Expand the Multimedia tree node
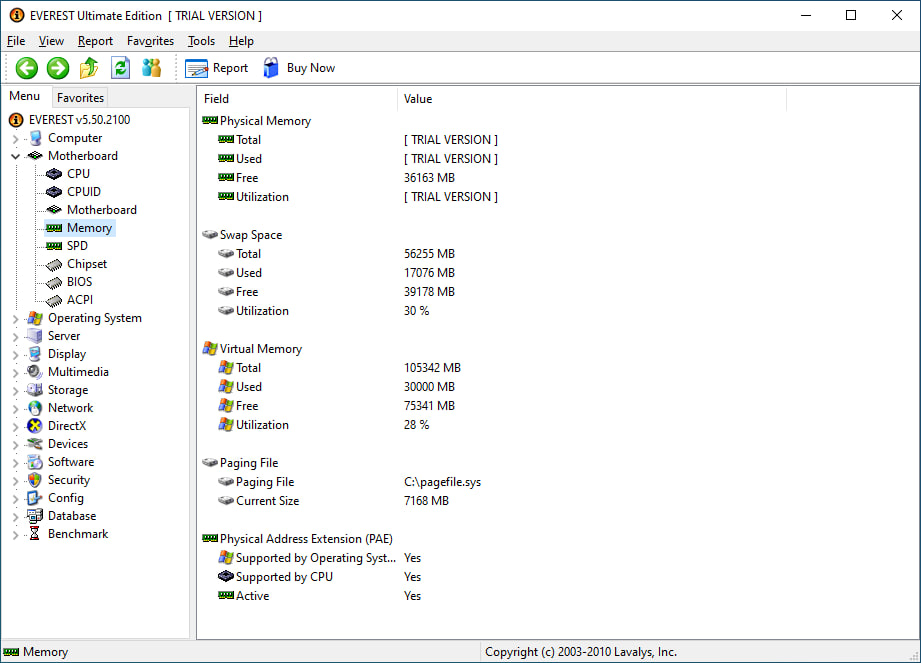The image size is (921, 663). point(16,373)
